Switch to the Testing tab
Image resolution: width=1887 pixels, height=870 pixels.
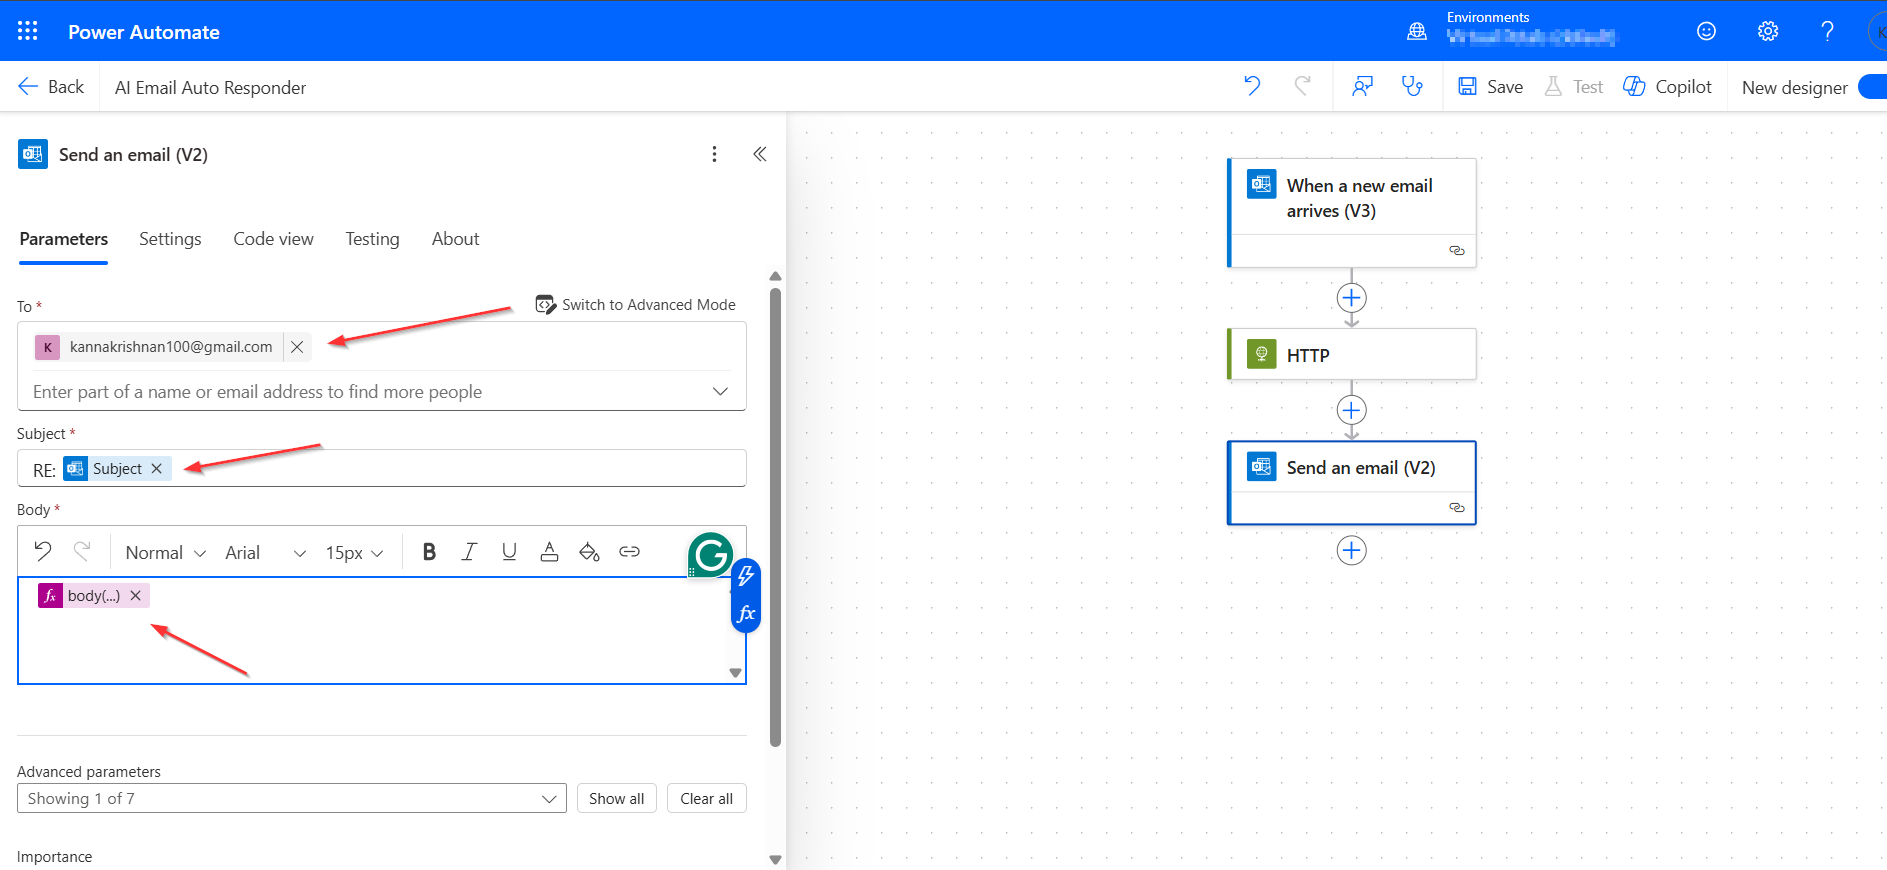click(372, 239)
